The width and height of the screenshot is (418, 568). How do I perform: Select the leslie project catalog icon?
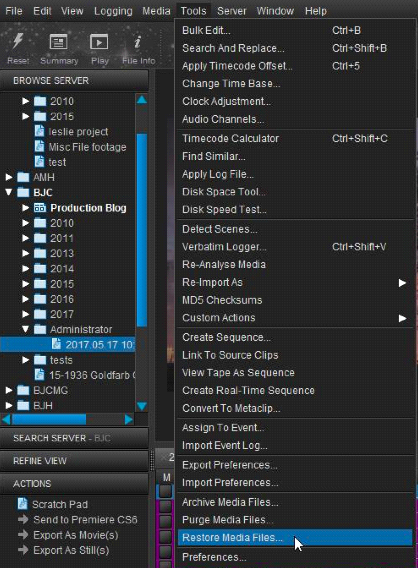[x=39, y=131]
